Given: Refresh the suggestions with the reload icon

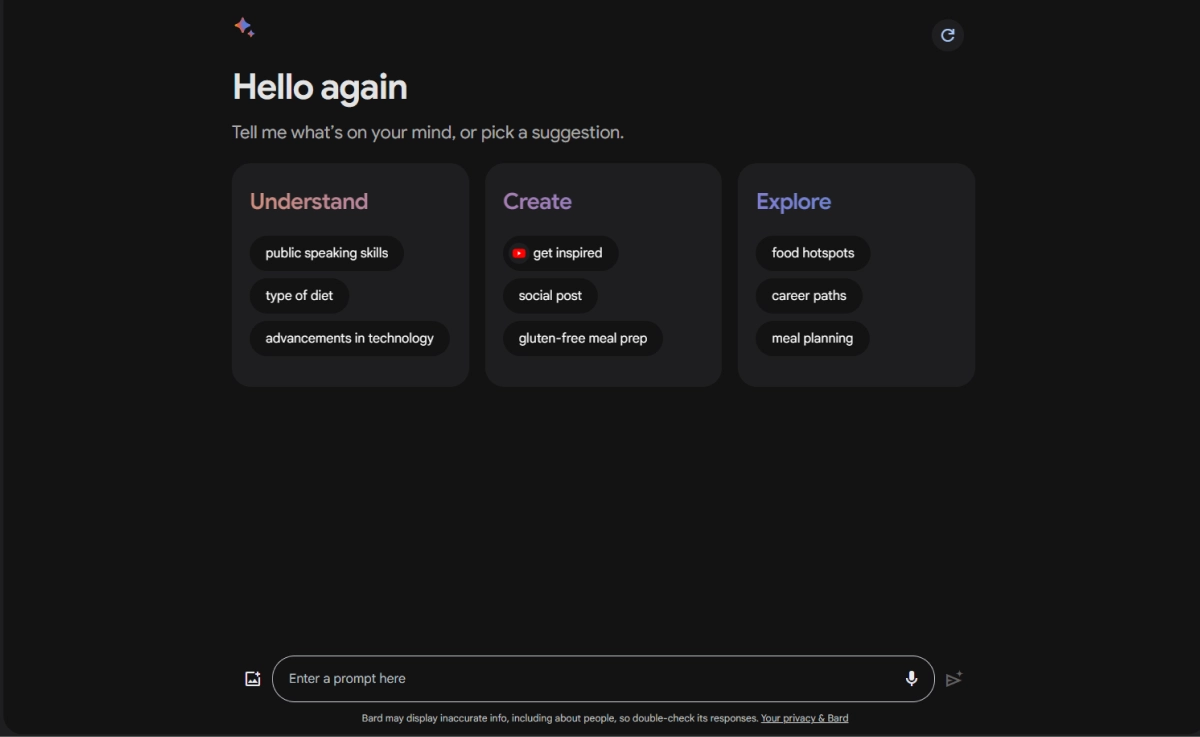Looking at the screenshot, I should tap(948, 35).
